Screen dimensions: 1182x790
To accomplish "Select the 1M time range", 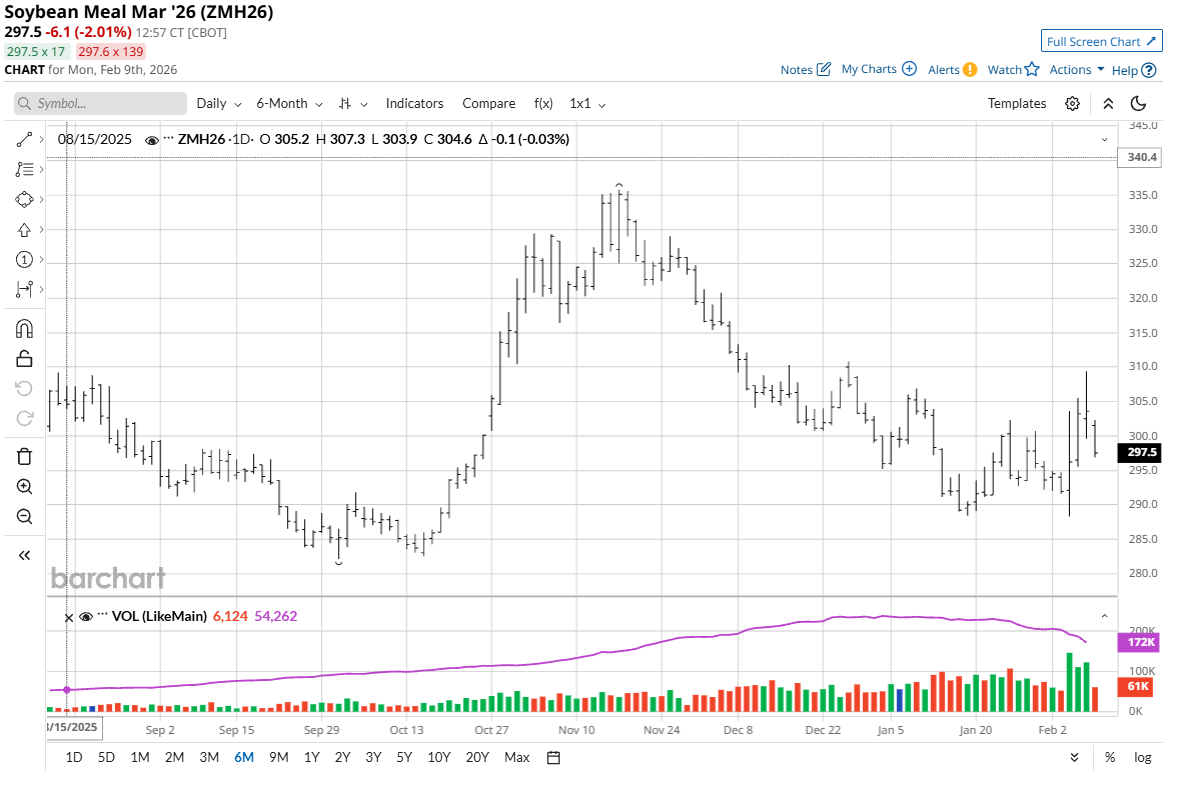I will (x=140, y=758).
